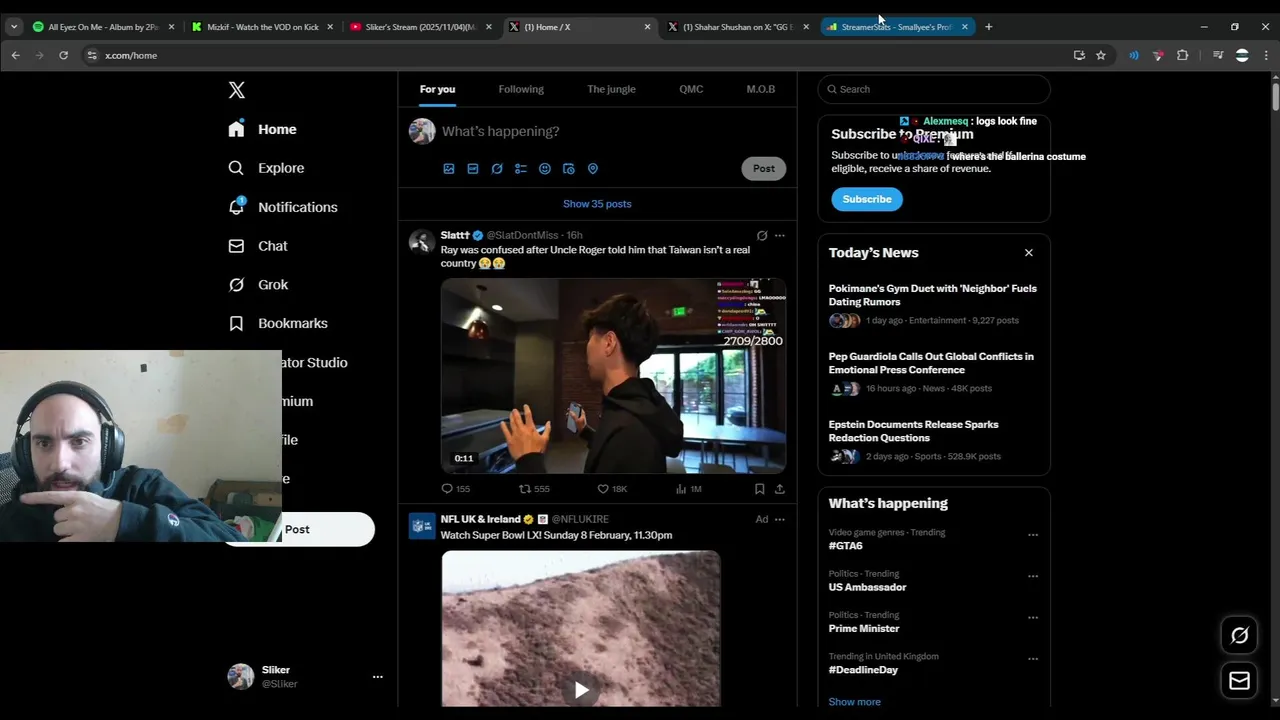This screenshot has width=1280, height=720.
Task: Bookmark Slatt's post
Action: coord(759,489)
